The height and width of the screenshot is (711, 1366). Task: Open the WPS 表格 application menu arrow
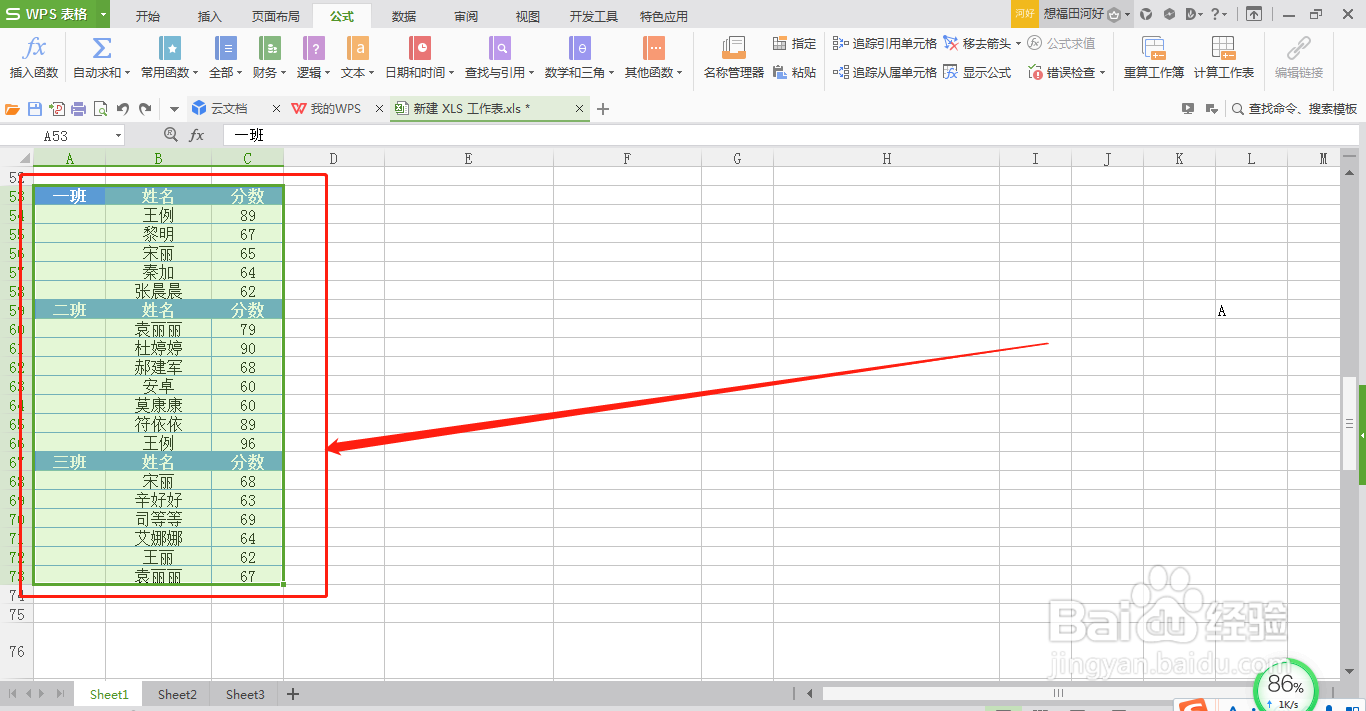pyautogui.click(x=103, y=14)
